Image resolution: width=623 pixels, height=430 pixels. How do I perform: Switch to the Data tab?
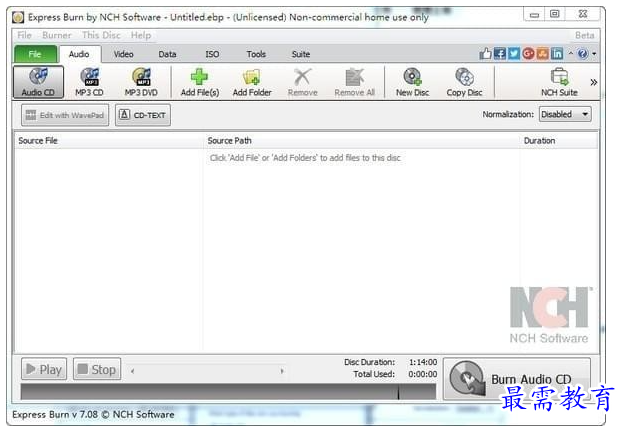(167, 54)
